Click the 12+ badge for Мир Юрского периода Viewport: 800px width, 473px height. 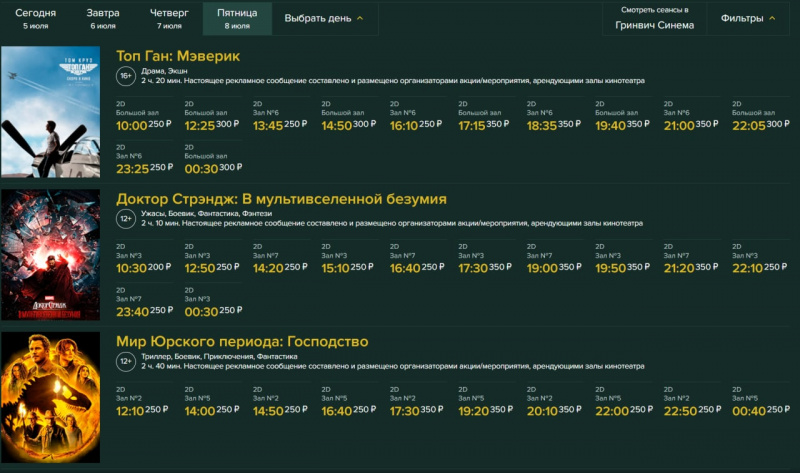coord(126,361)
